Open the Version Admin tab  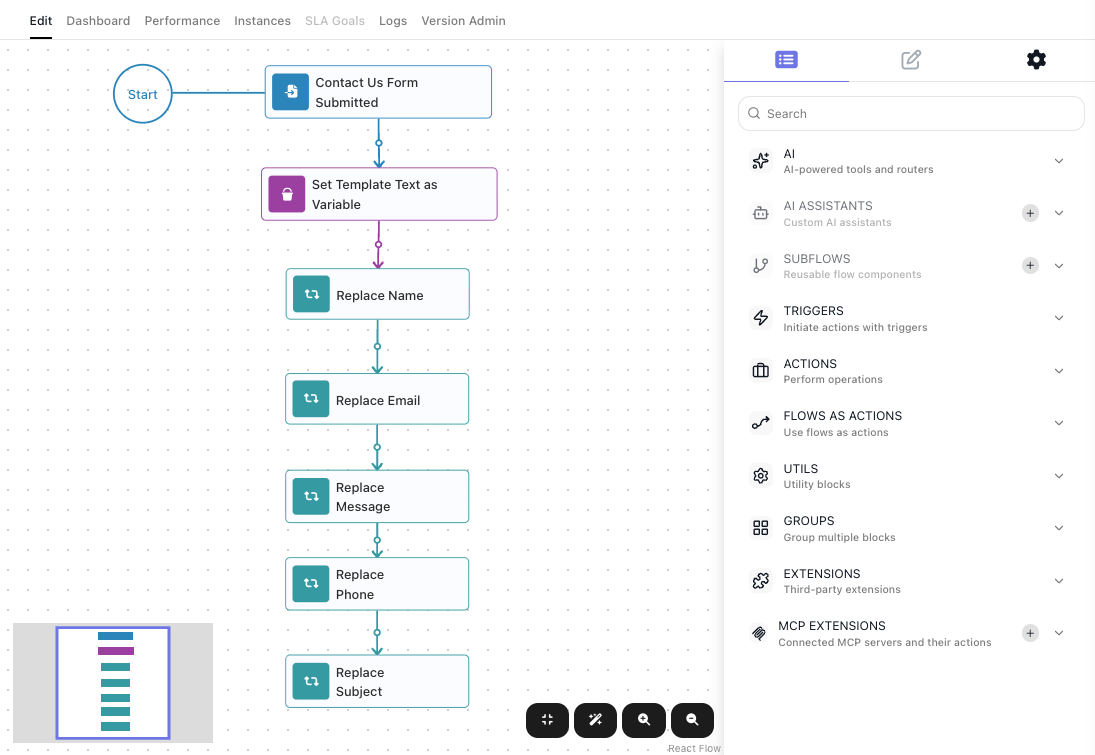click(x=463, y=21)
